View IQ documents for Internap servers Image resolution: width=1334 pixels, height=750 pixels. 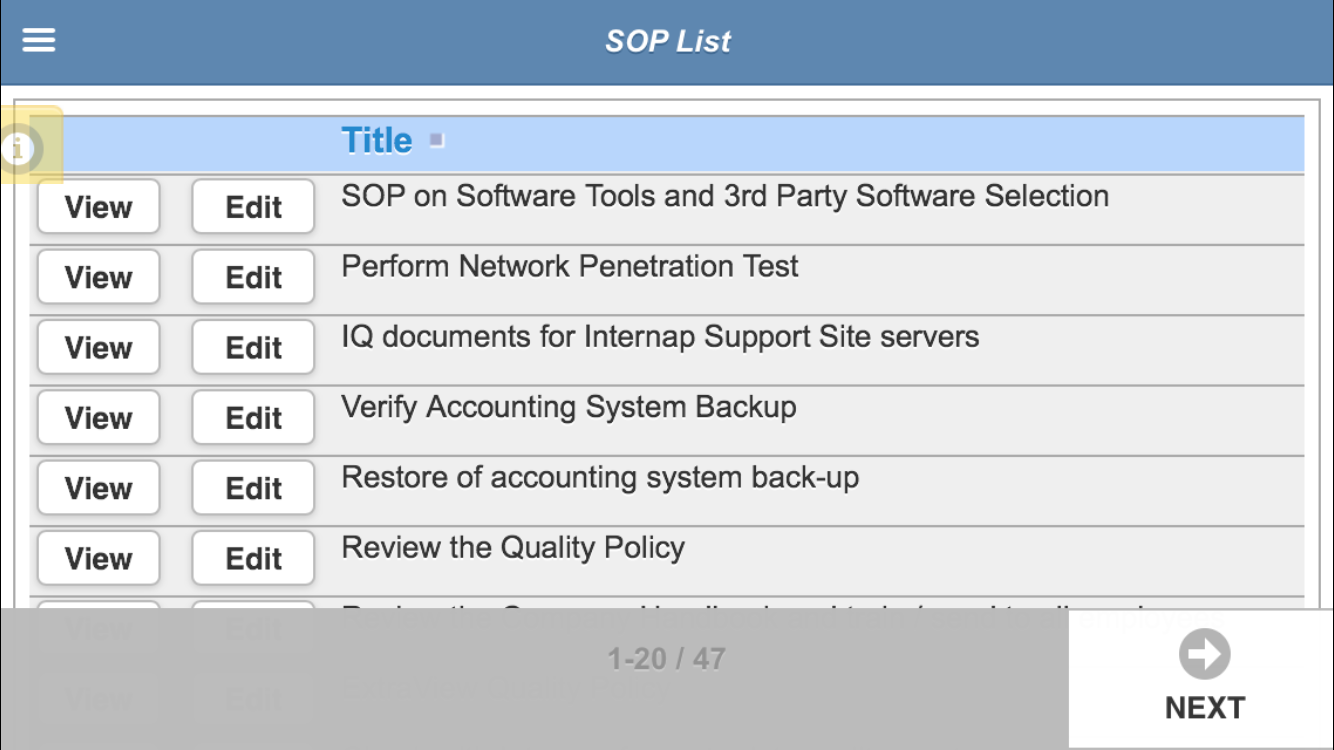(x=98, y=348)
